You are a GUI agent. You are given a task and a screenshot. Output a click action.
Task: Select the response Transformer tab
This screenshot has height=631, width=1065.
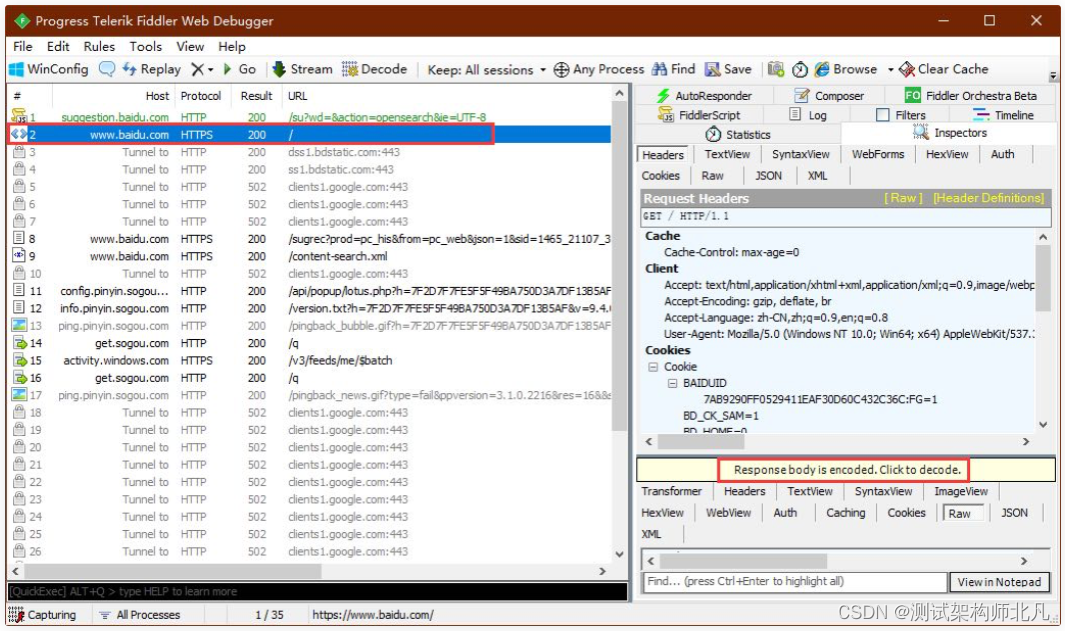[x=671, y=491]
